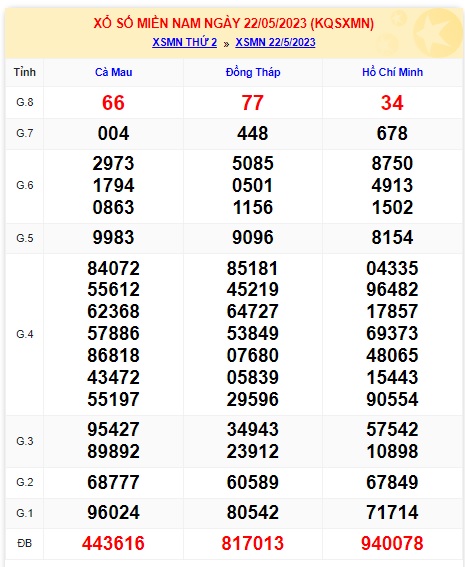Select the Cà Mau G.8 result 66
Image resolution: width=465 pixels, height=567 pixels.
click(113, 103)
